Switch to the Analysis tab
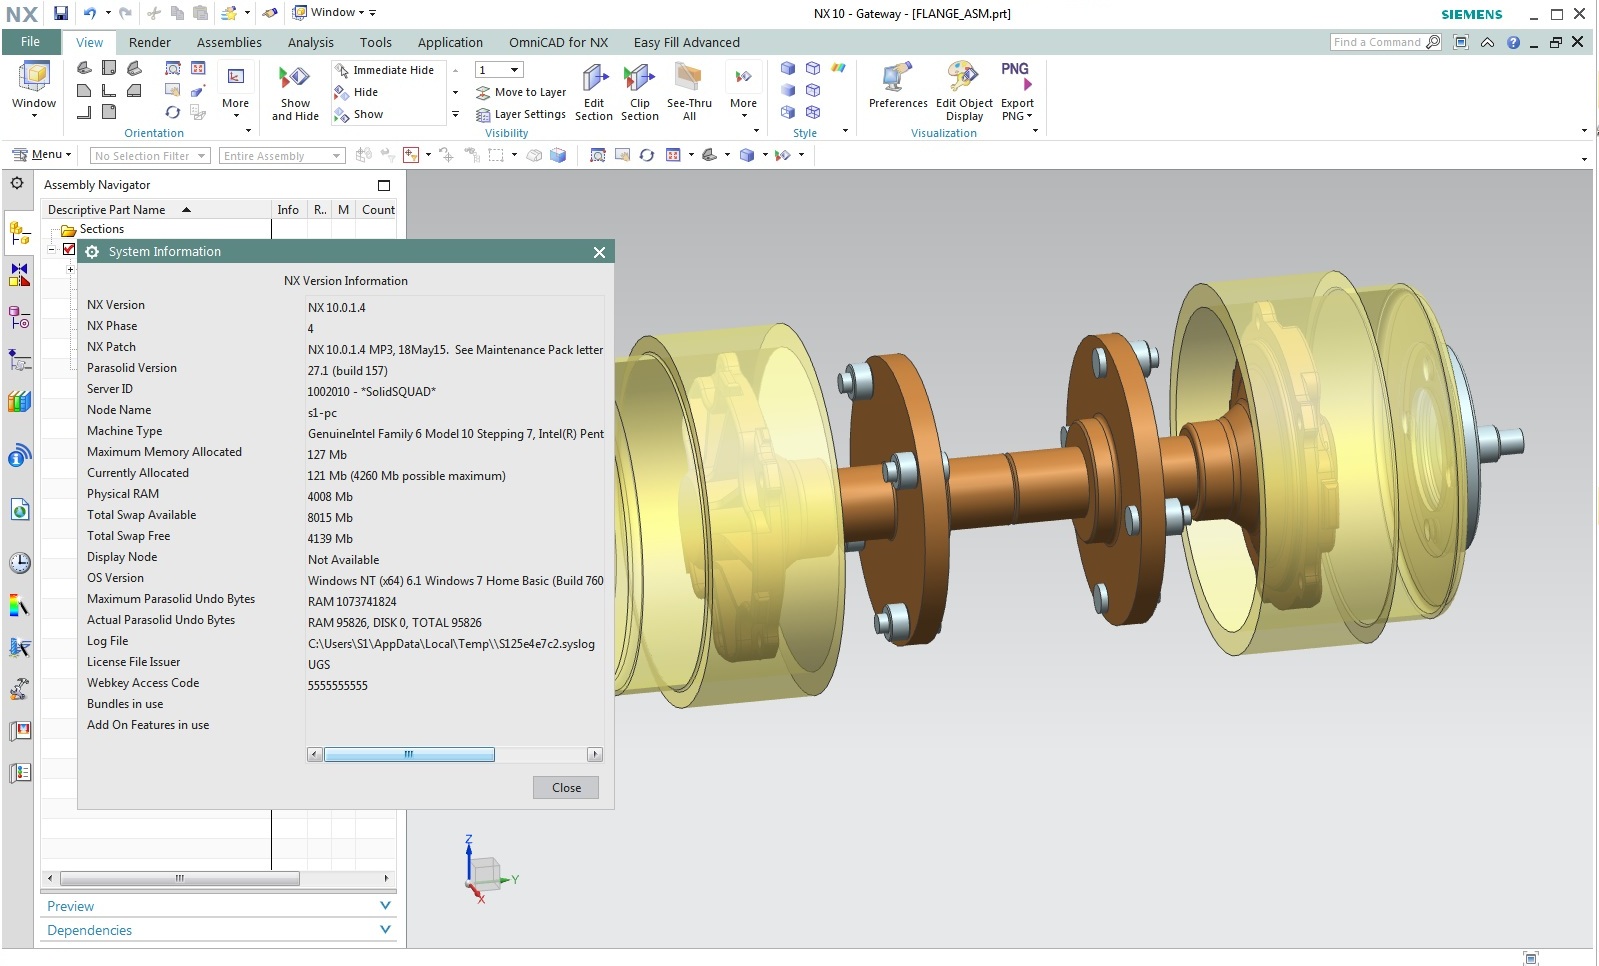 [x=311, y=42]
